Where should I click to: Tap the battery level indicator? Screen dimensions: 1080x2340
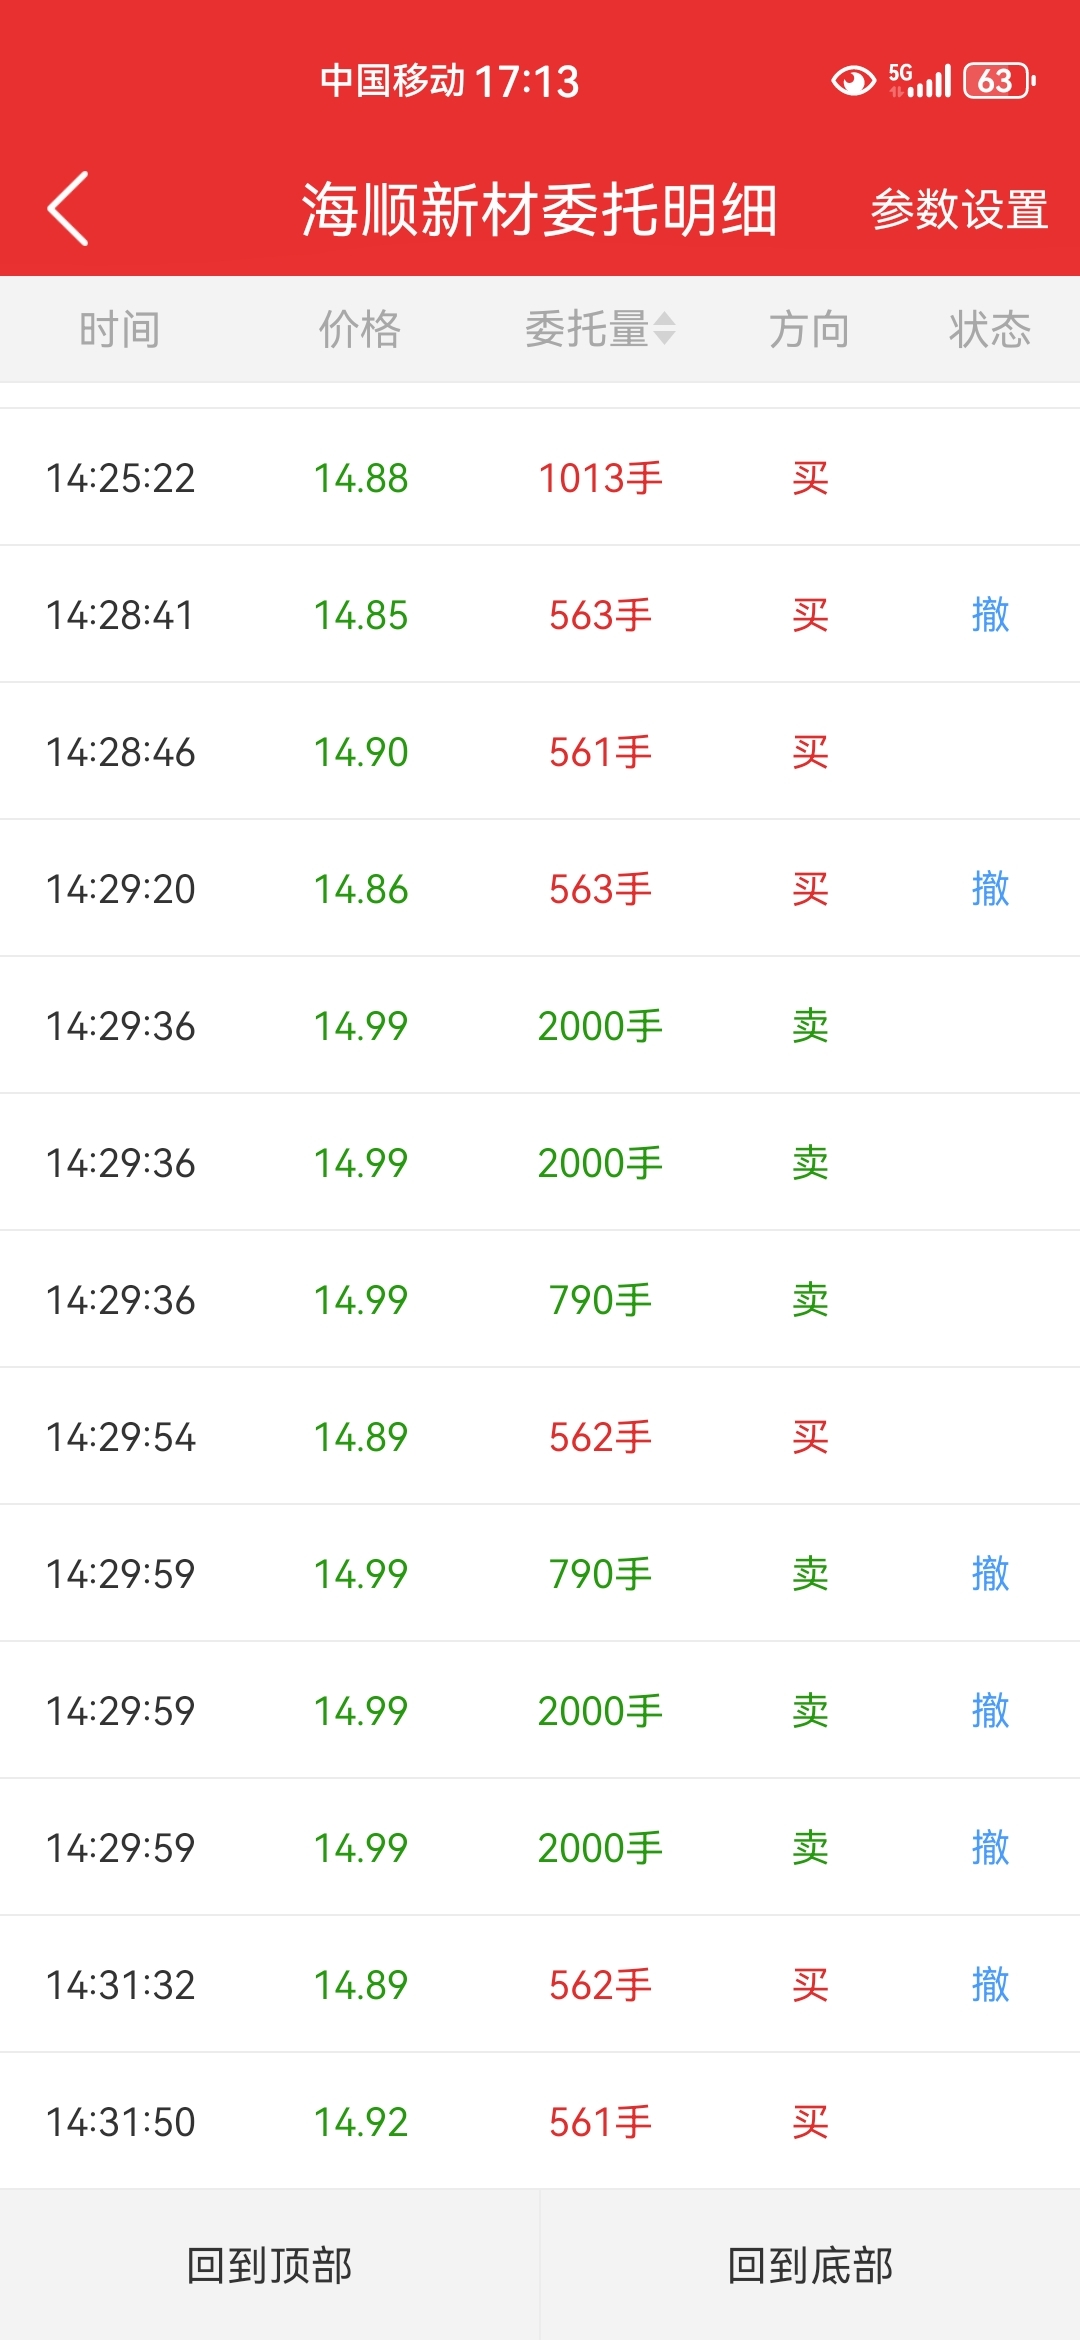click(998, 81)
